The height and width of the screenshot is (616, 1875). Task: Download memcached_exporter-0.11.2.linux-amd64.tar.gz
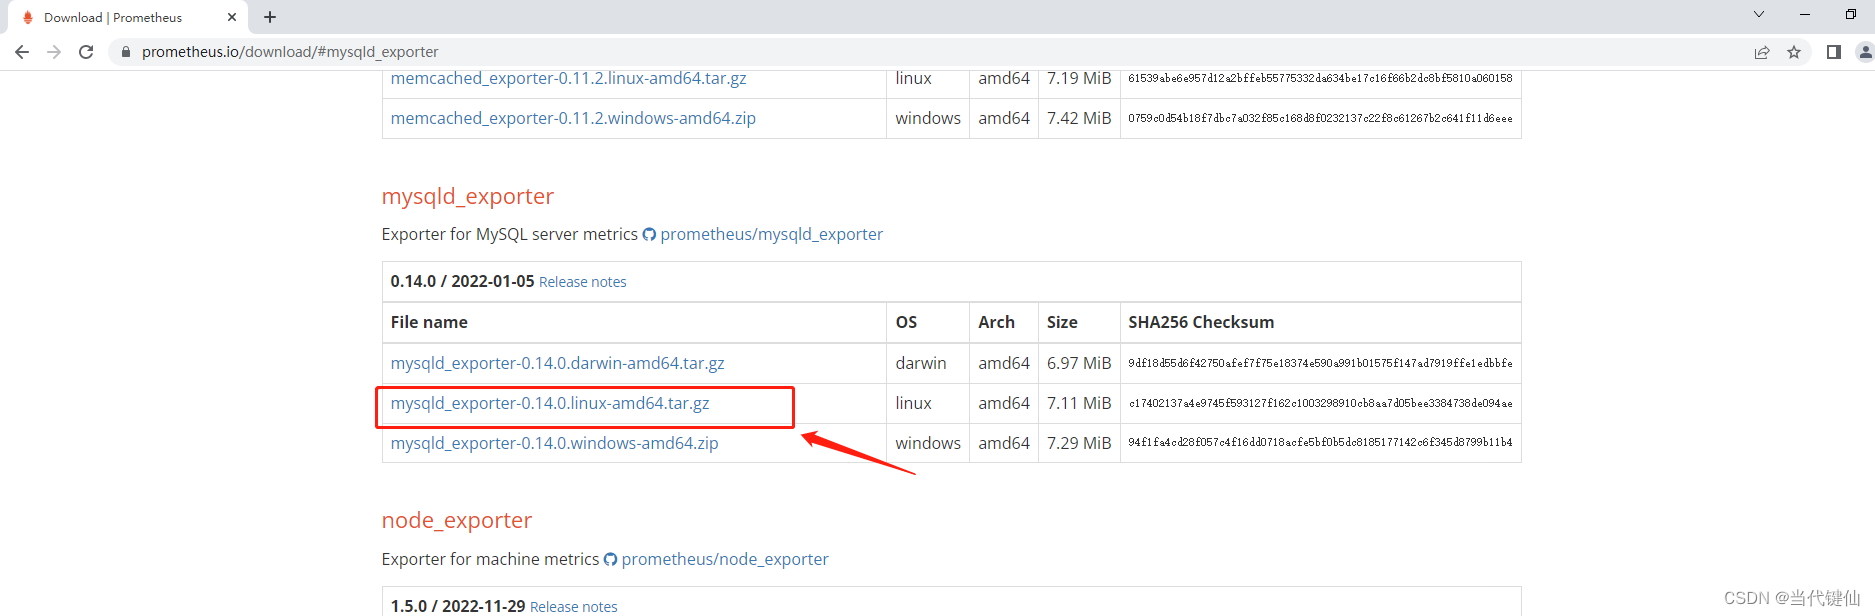coord(568,78)
